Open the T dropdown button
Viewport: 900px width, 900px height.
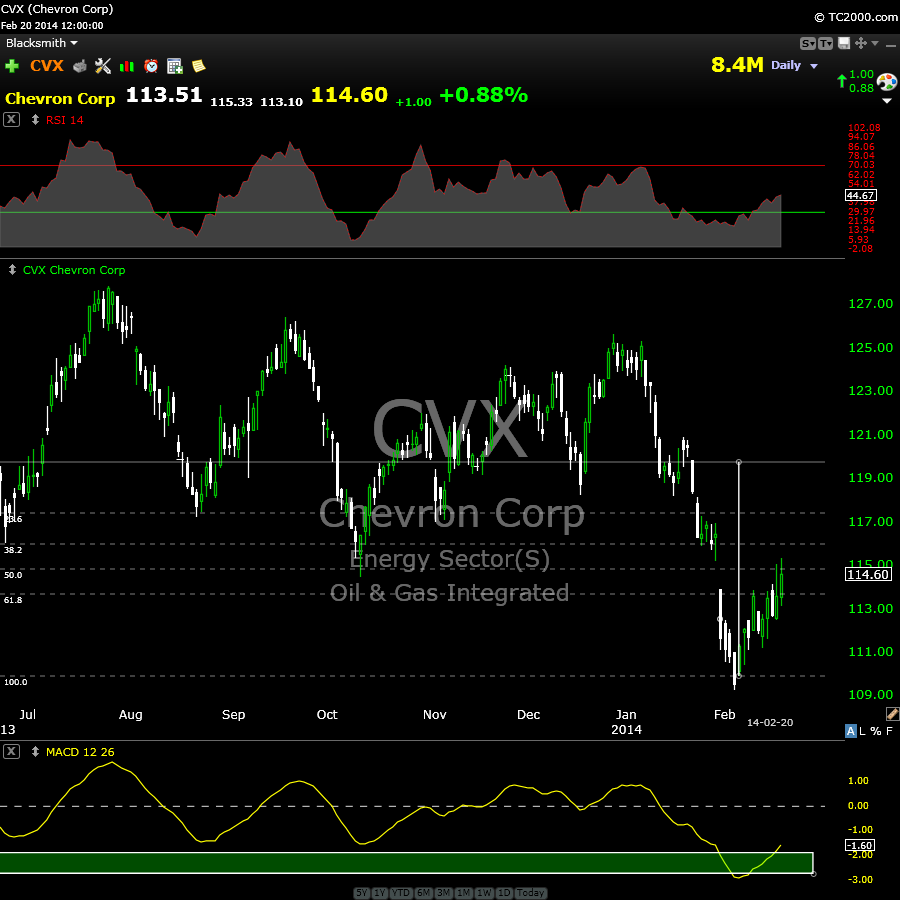pos(825,44)
